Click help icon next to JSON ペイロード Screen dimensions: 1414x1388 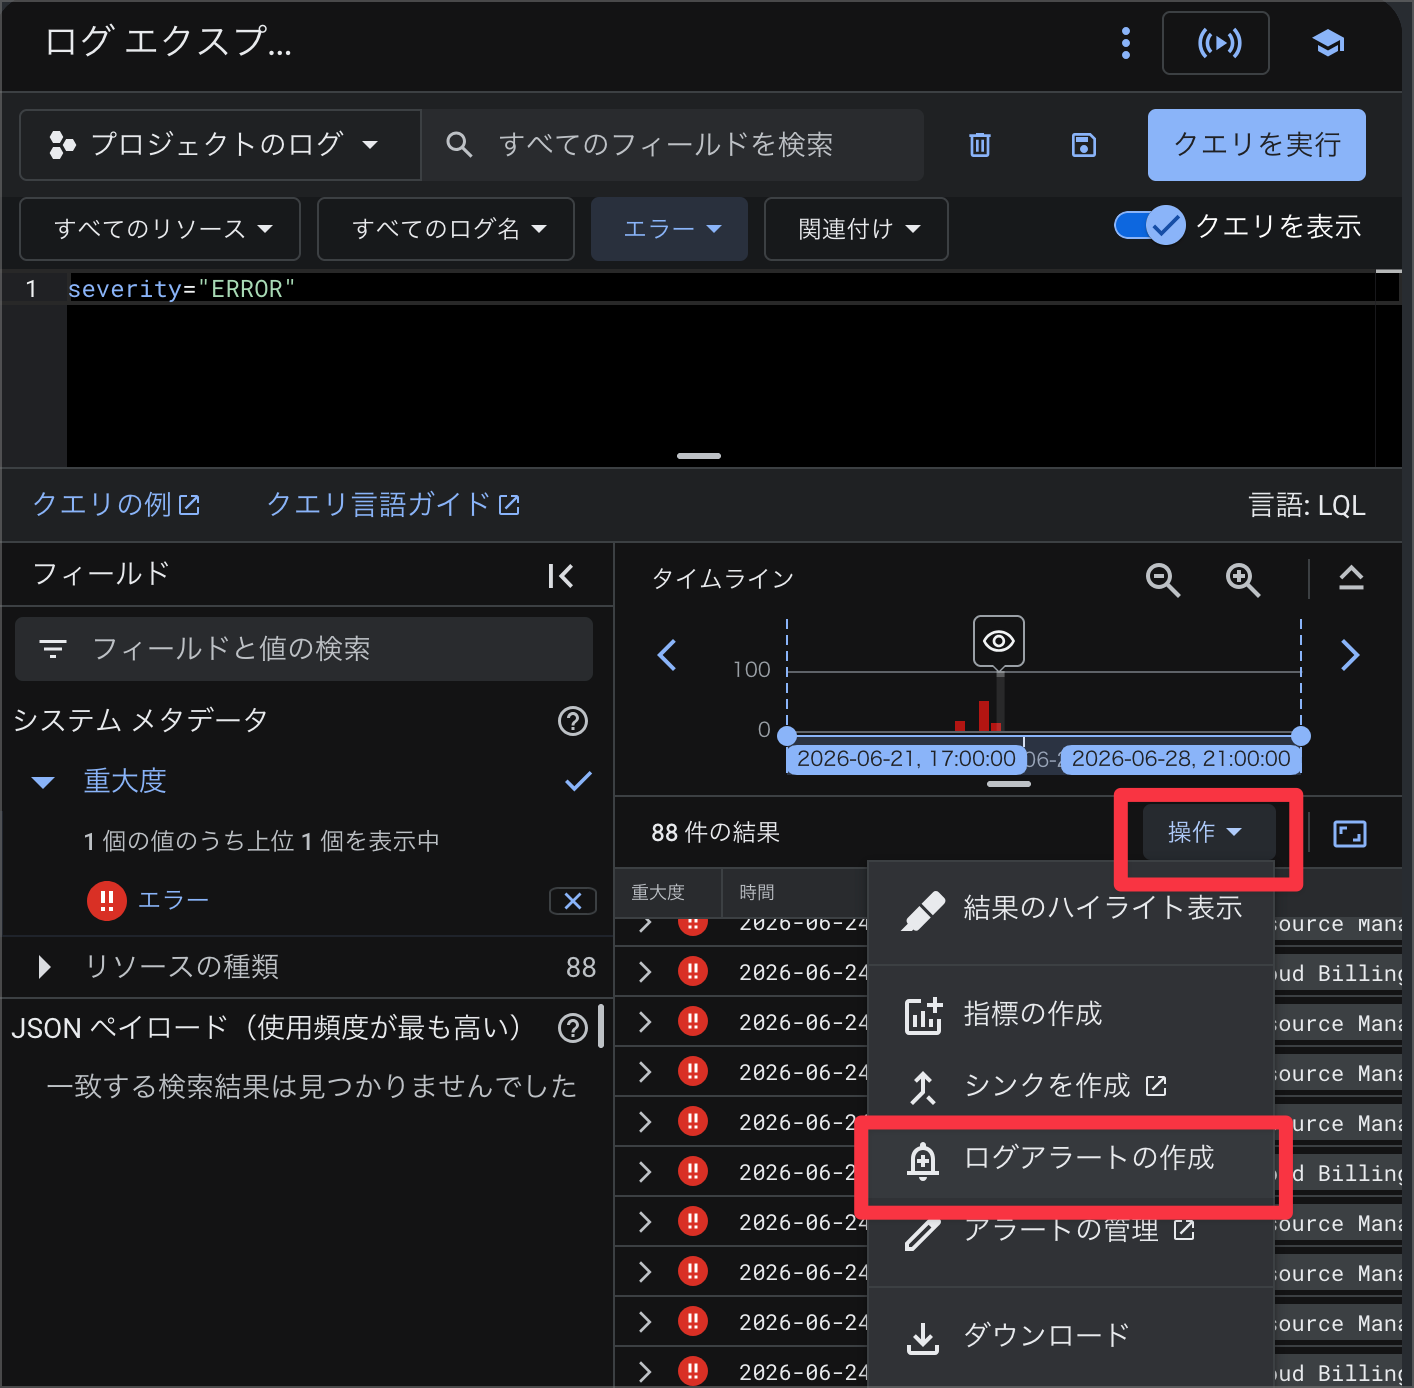(x=573, y=1028)
